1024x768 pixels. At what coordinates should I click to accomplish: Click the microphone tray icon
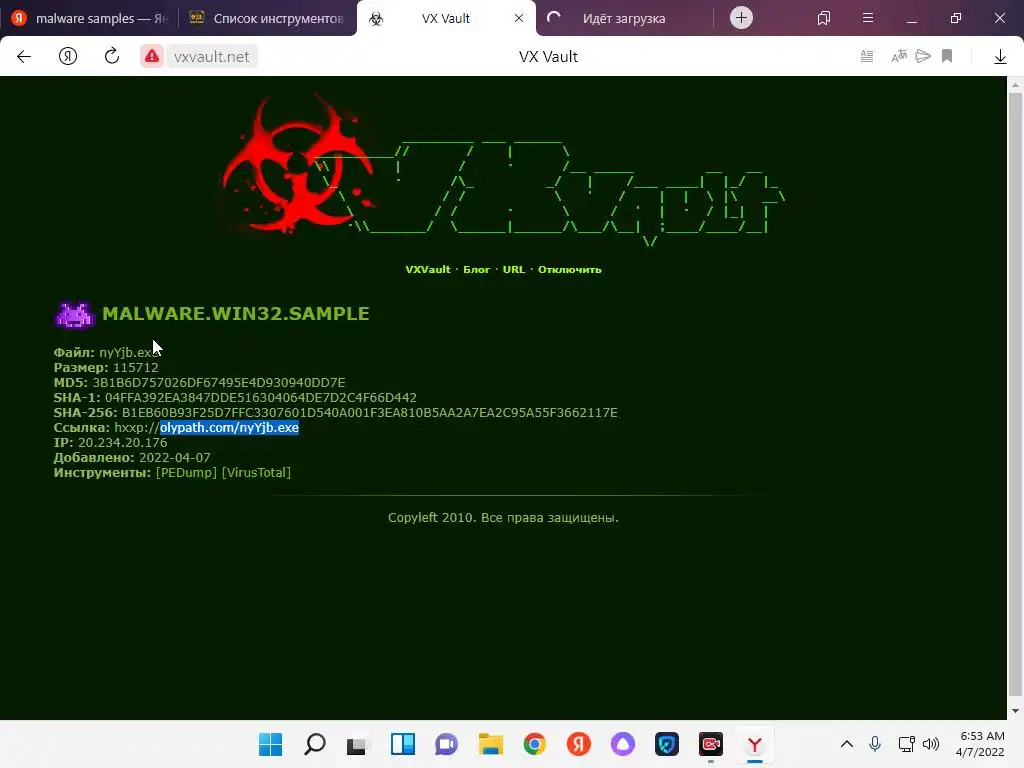click(875, 744)
